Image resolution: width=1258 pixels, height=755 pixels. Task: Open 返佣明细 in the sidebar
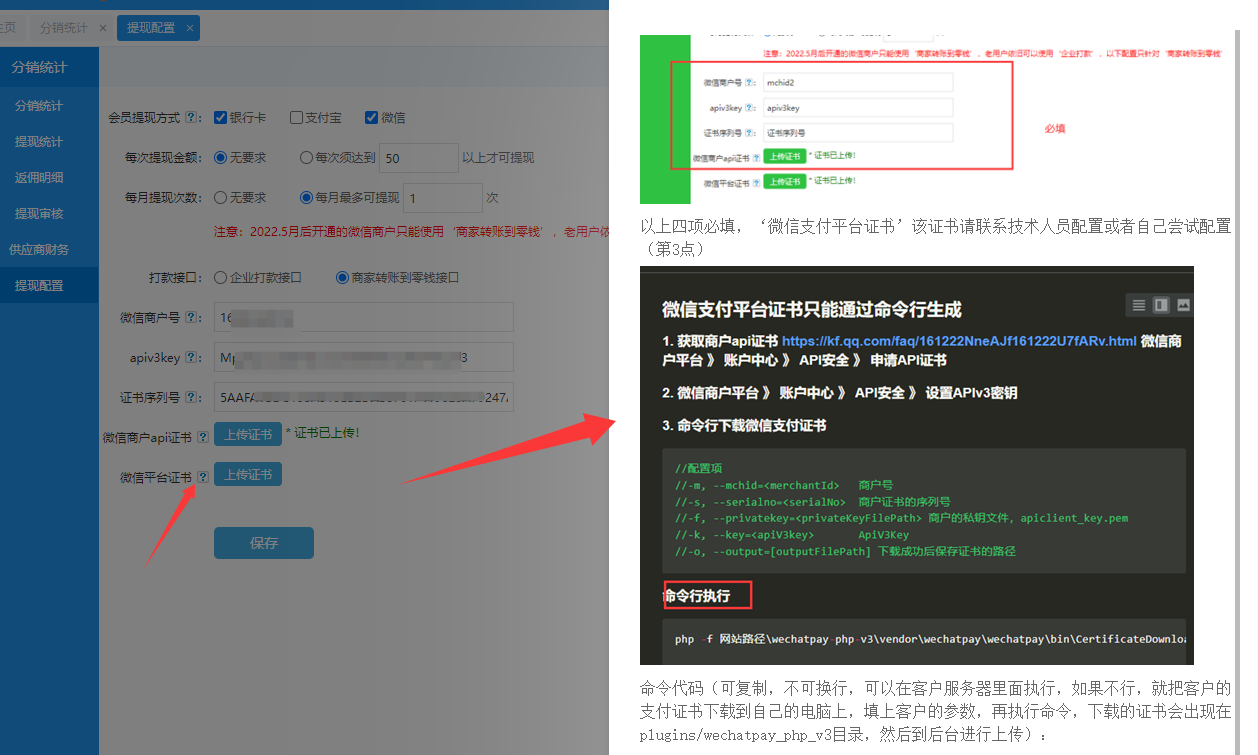pyautogui.click(x=39, y=178)
